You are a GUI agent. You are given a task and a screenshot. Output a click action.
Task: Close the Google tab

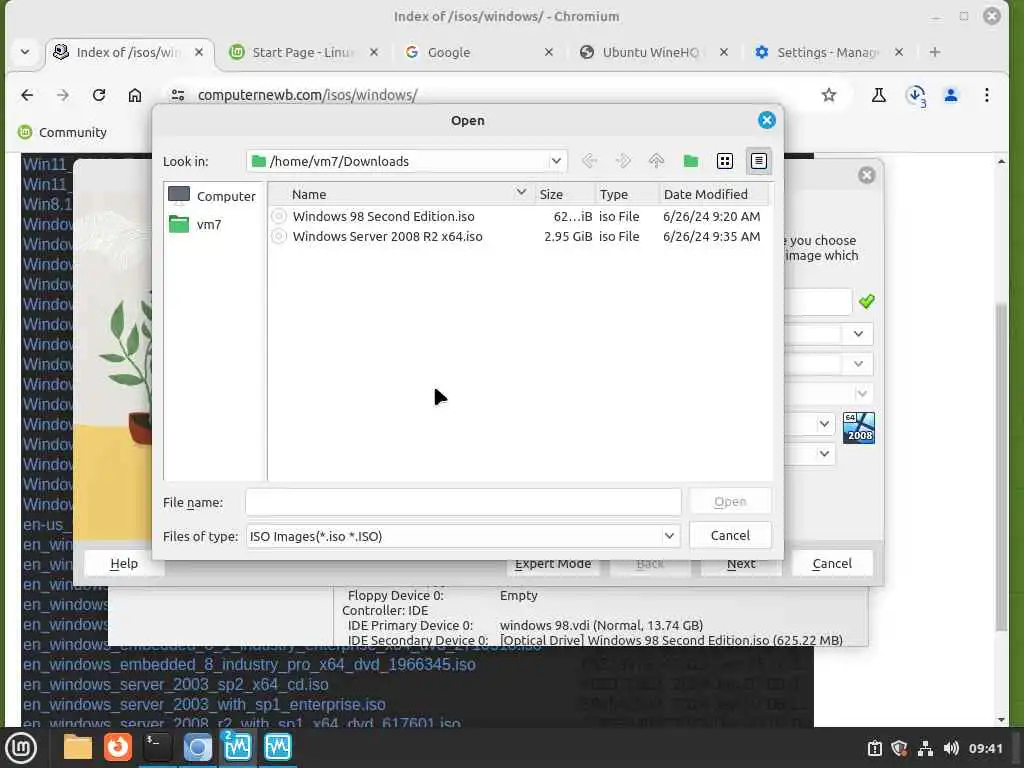pyautogui.click(x=549, y=52)
